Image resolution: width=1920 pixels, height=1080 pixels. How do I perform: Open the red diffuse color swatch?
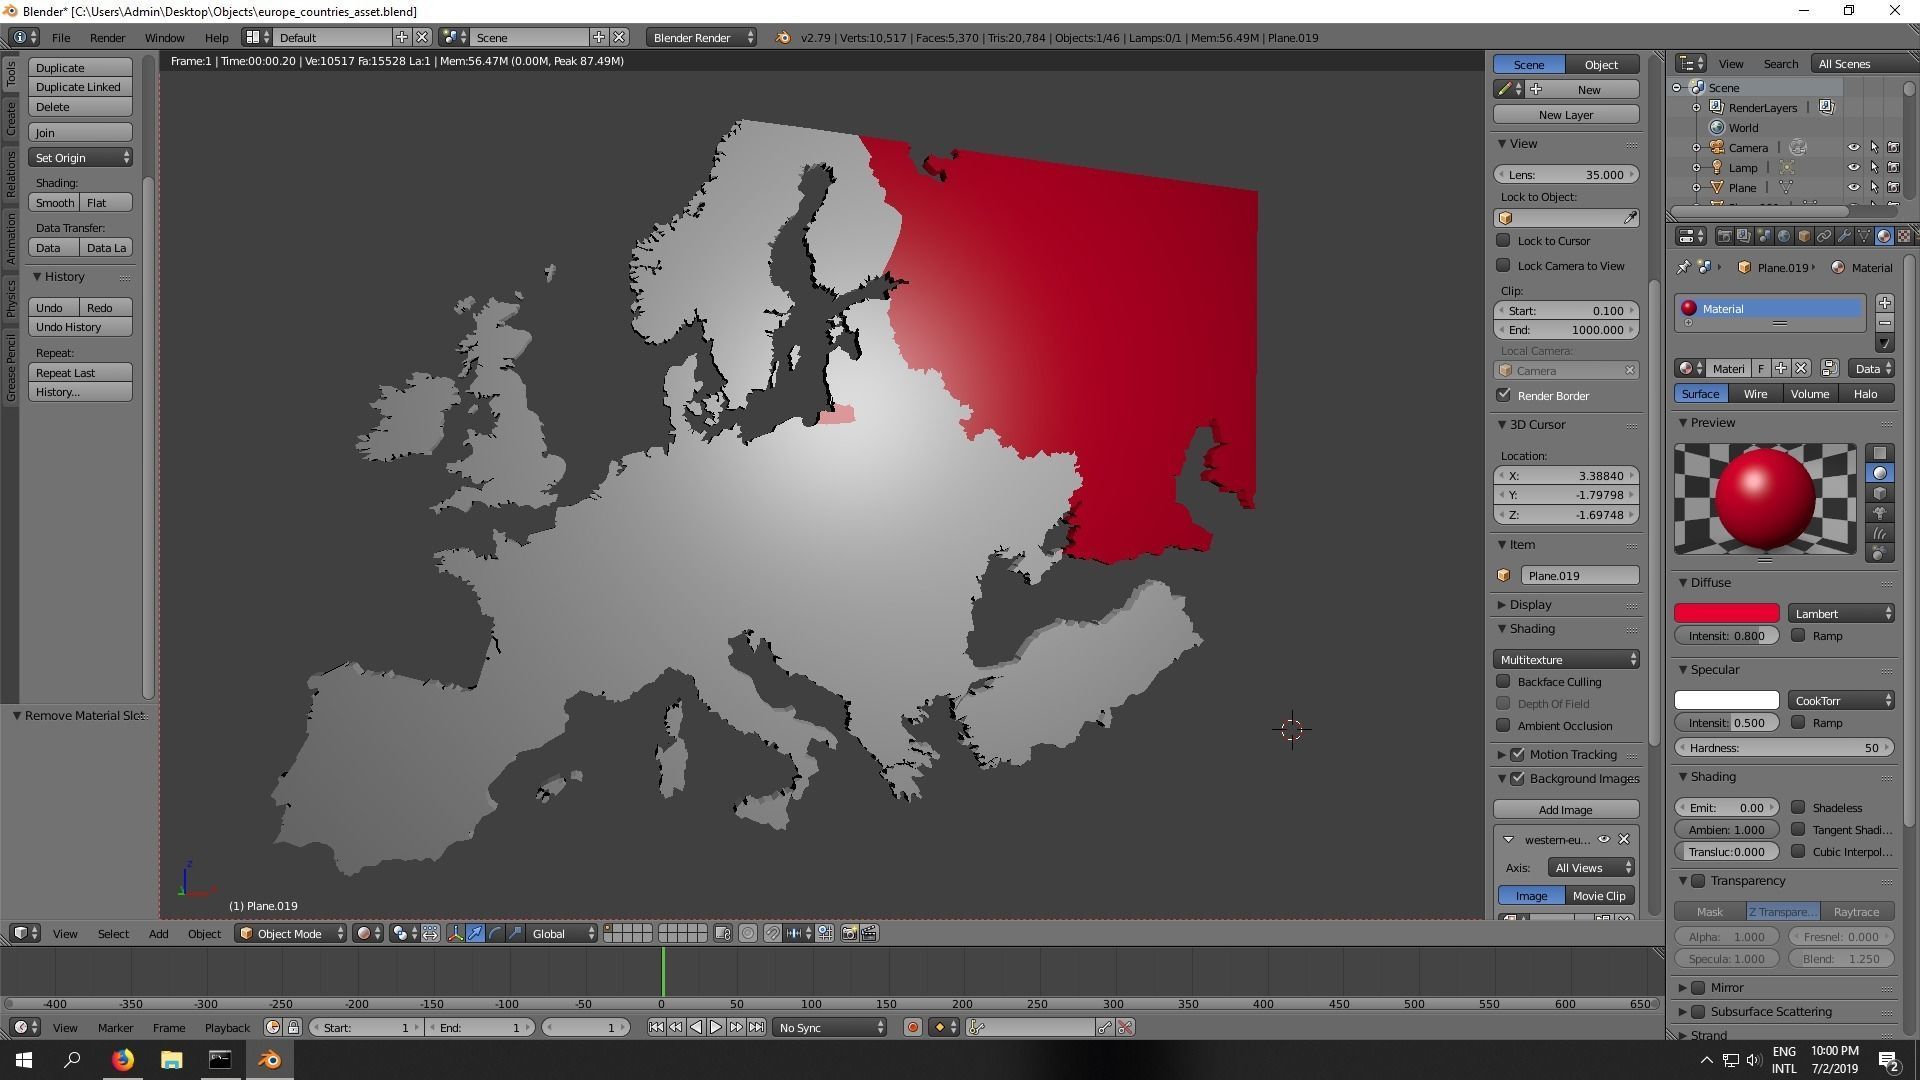1727,613
